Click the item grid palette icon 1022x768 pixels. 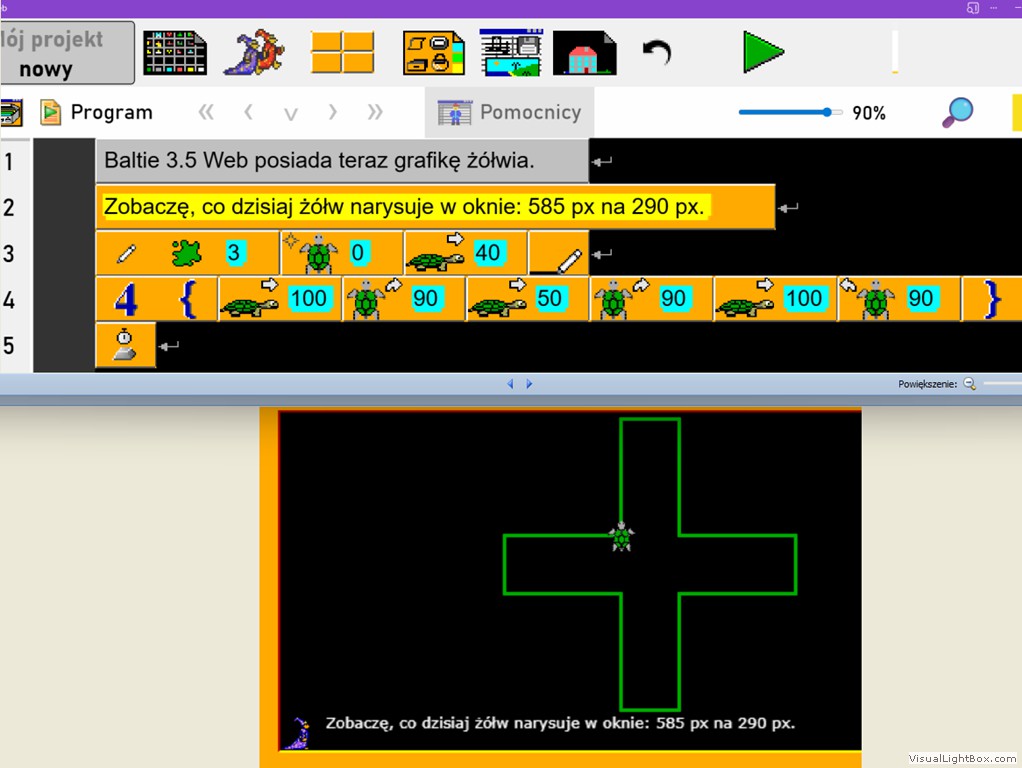point(174,53)
